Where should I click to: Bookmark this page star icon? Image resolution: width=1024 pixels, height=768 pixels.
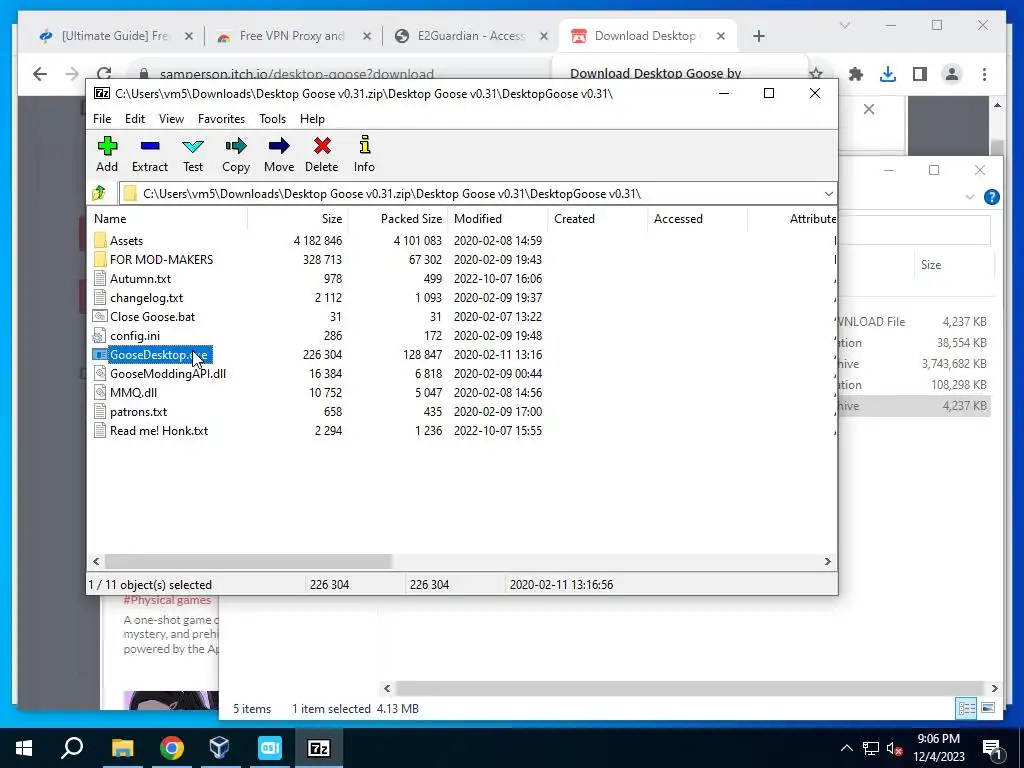816,73
